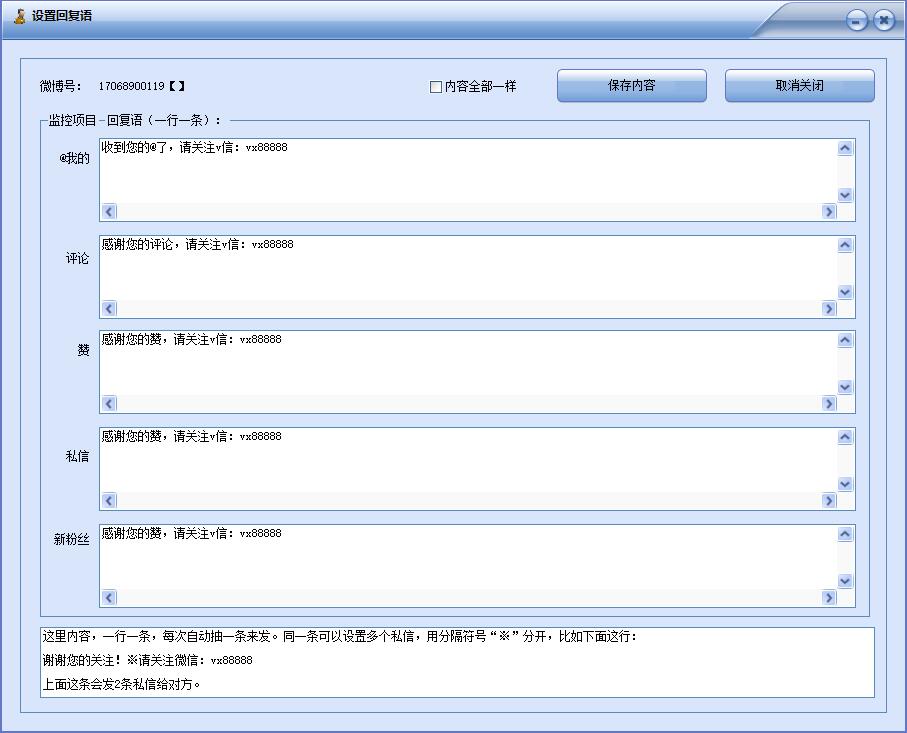Click scroll-down arrow of @我的 box
Image resolution: width=907 pixels, height=733 pixels.
tap(845, 195)
